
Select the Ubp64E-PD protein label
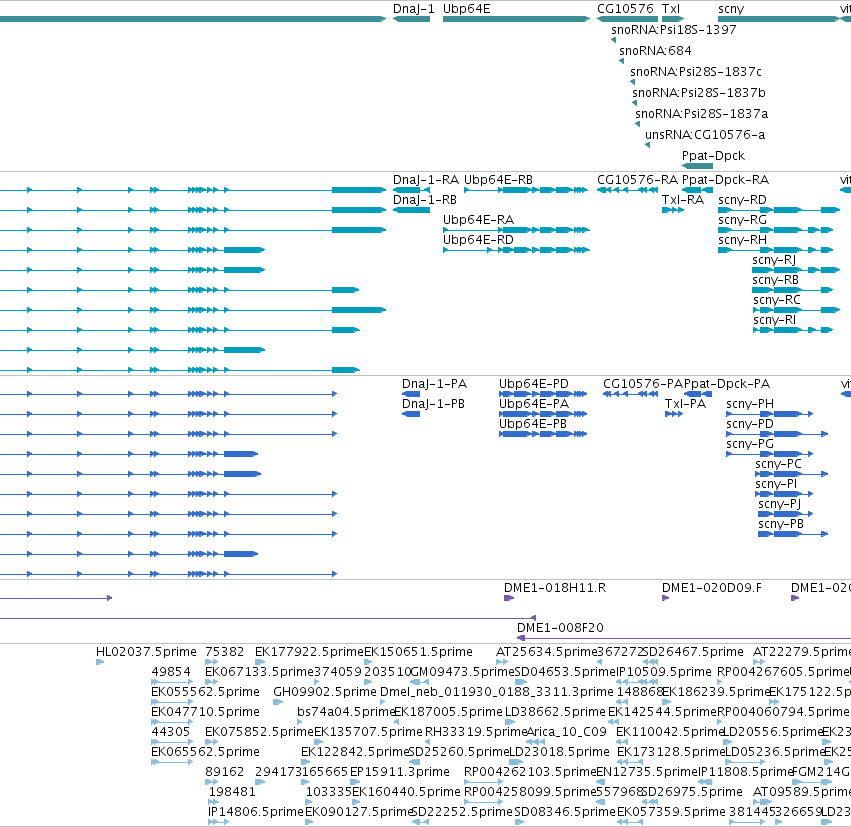(x=534, y=384)
